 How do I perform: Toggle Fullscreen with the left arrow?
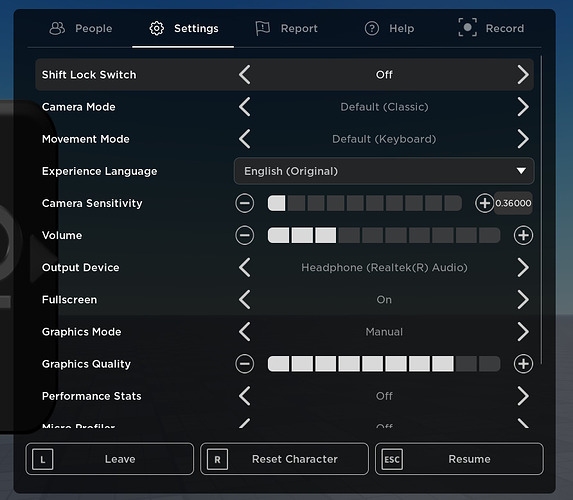[245, 300]
